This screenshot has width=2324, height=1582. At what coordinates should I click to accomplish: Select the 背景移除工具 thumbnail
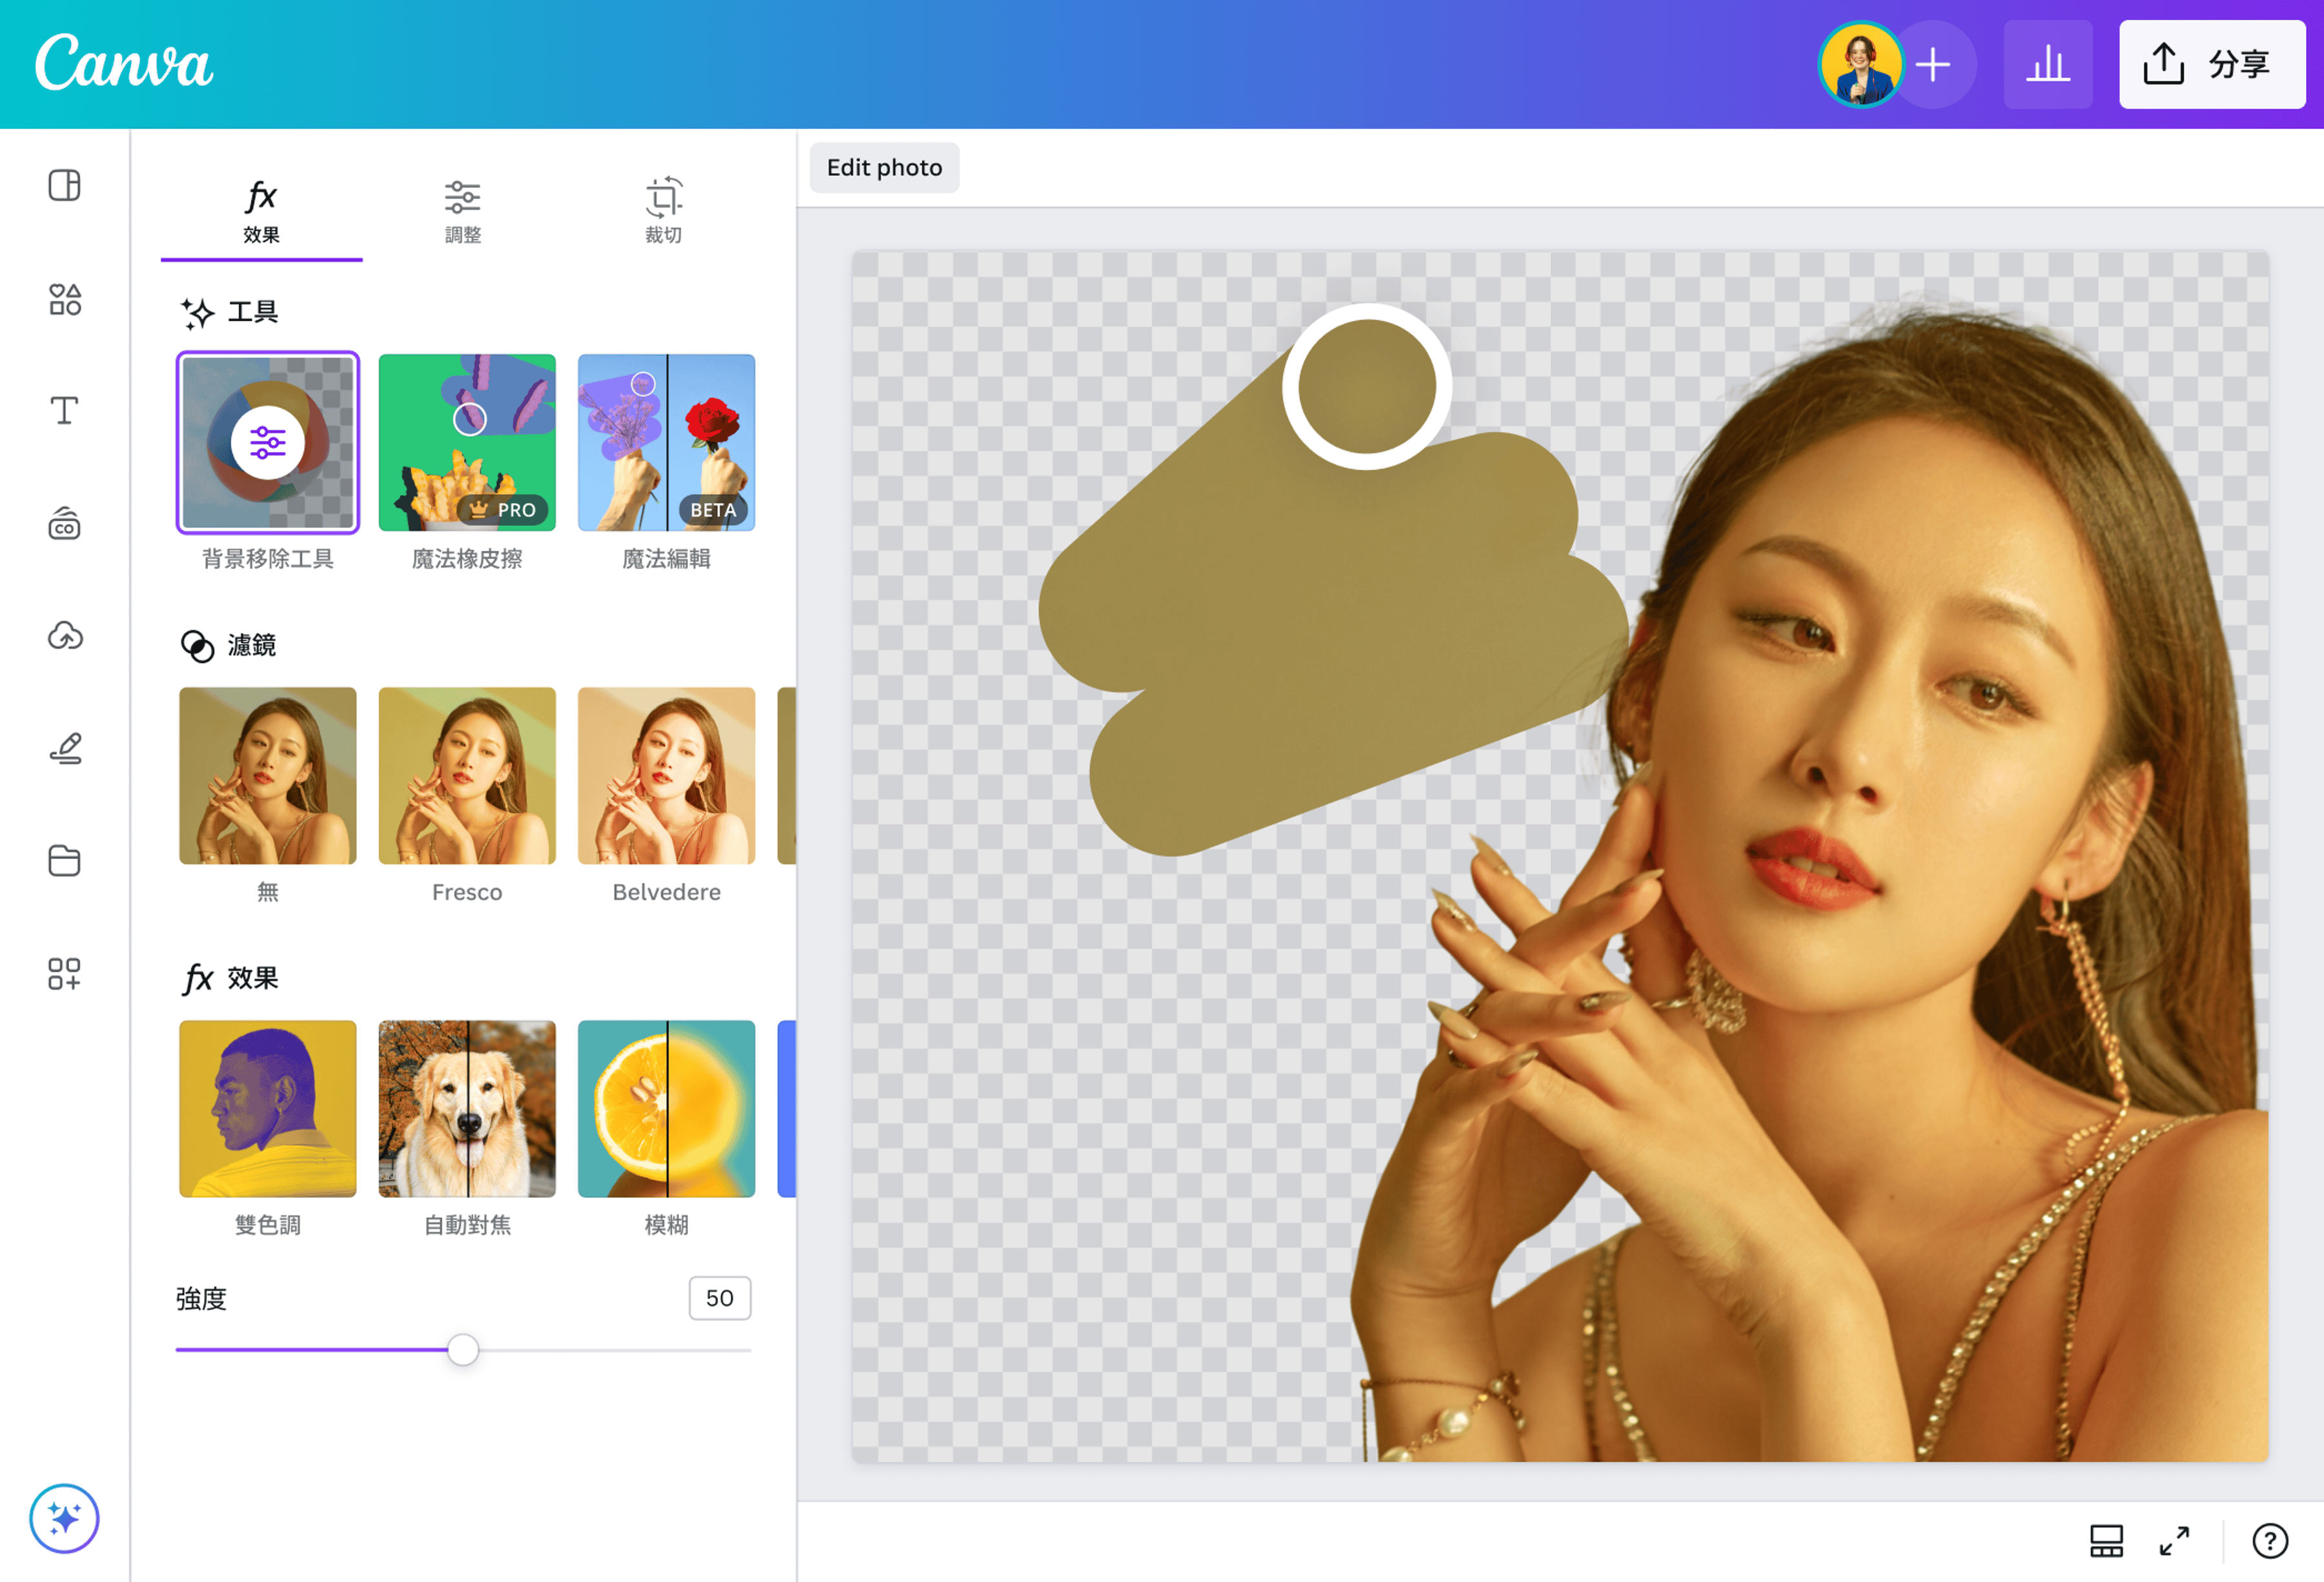[268, 442]
